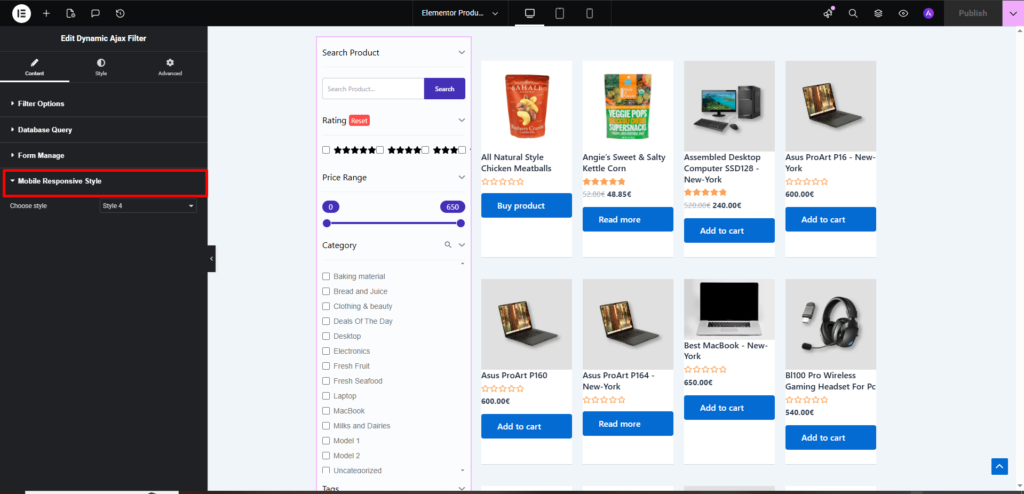Screen dimensions: 1024x494
Task: Tick the Electronics category checkbox
Action: click(x=326, y=351)
